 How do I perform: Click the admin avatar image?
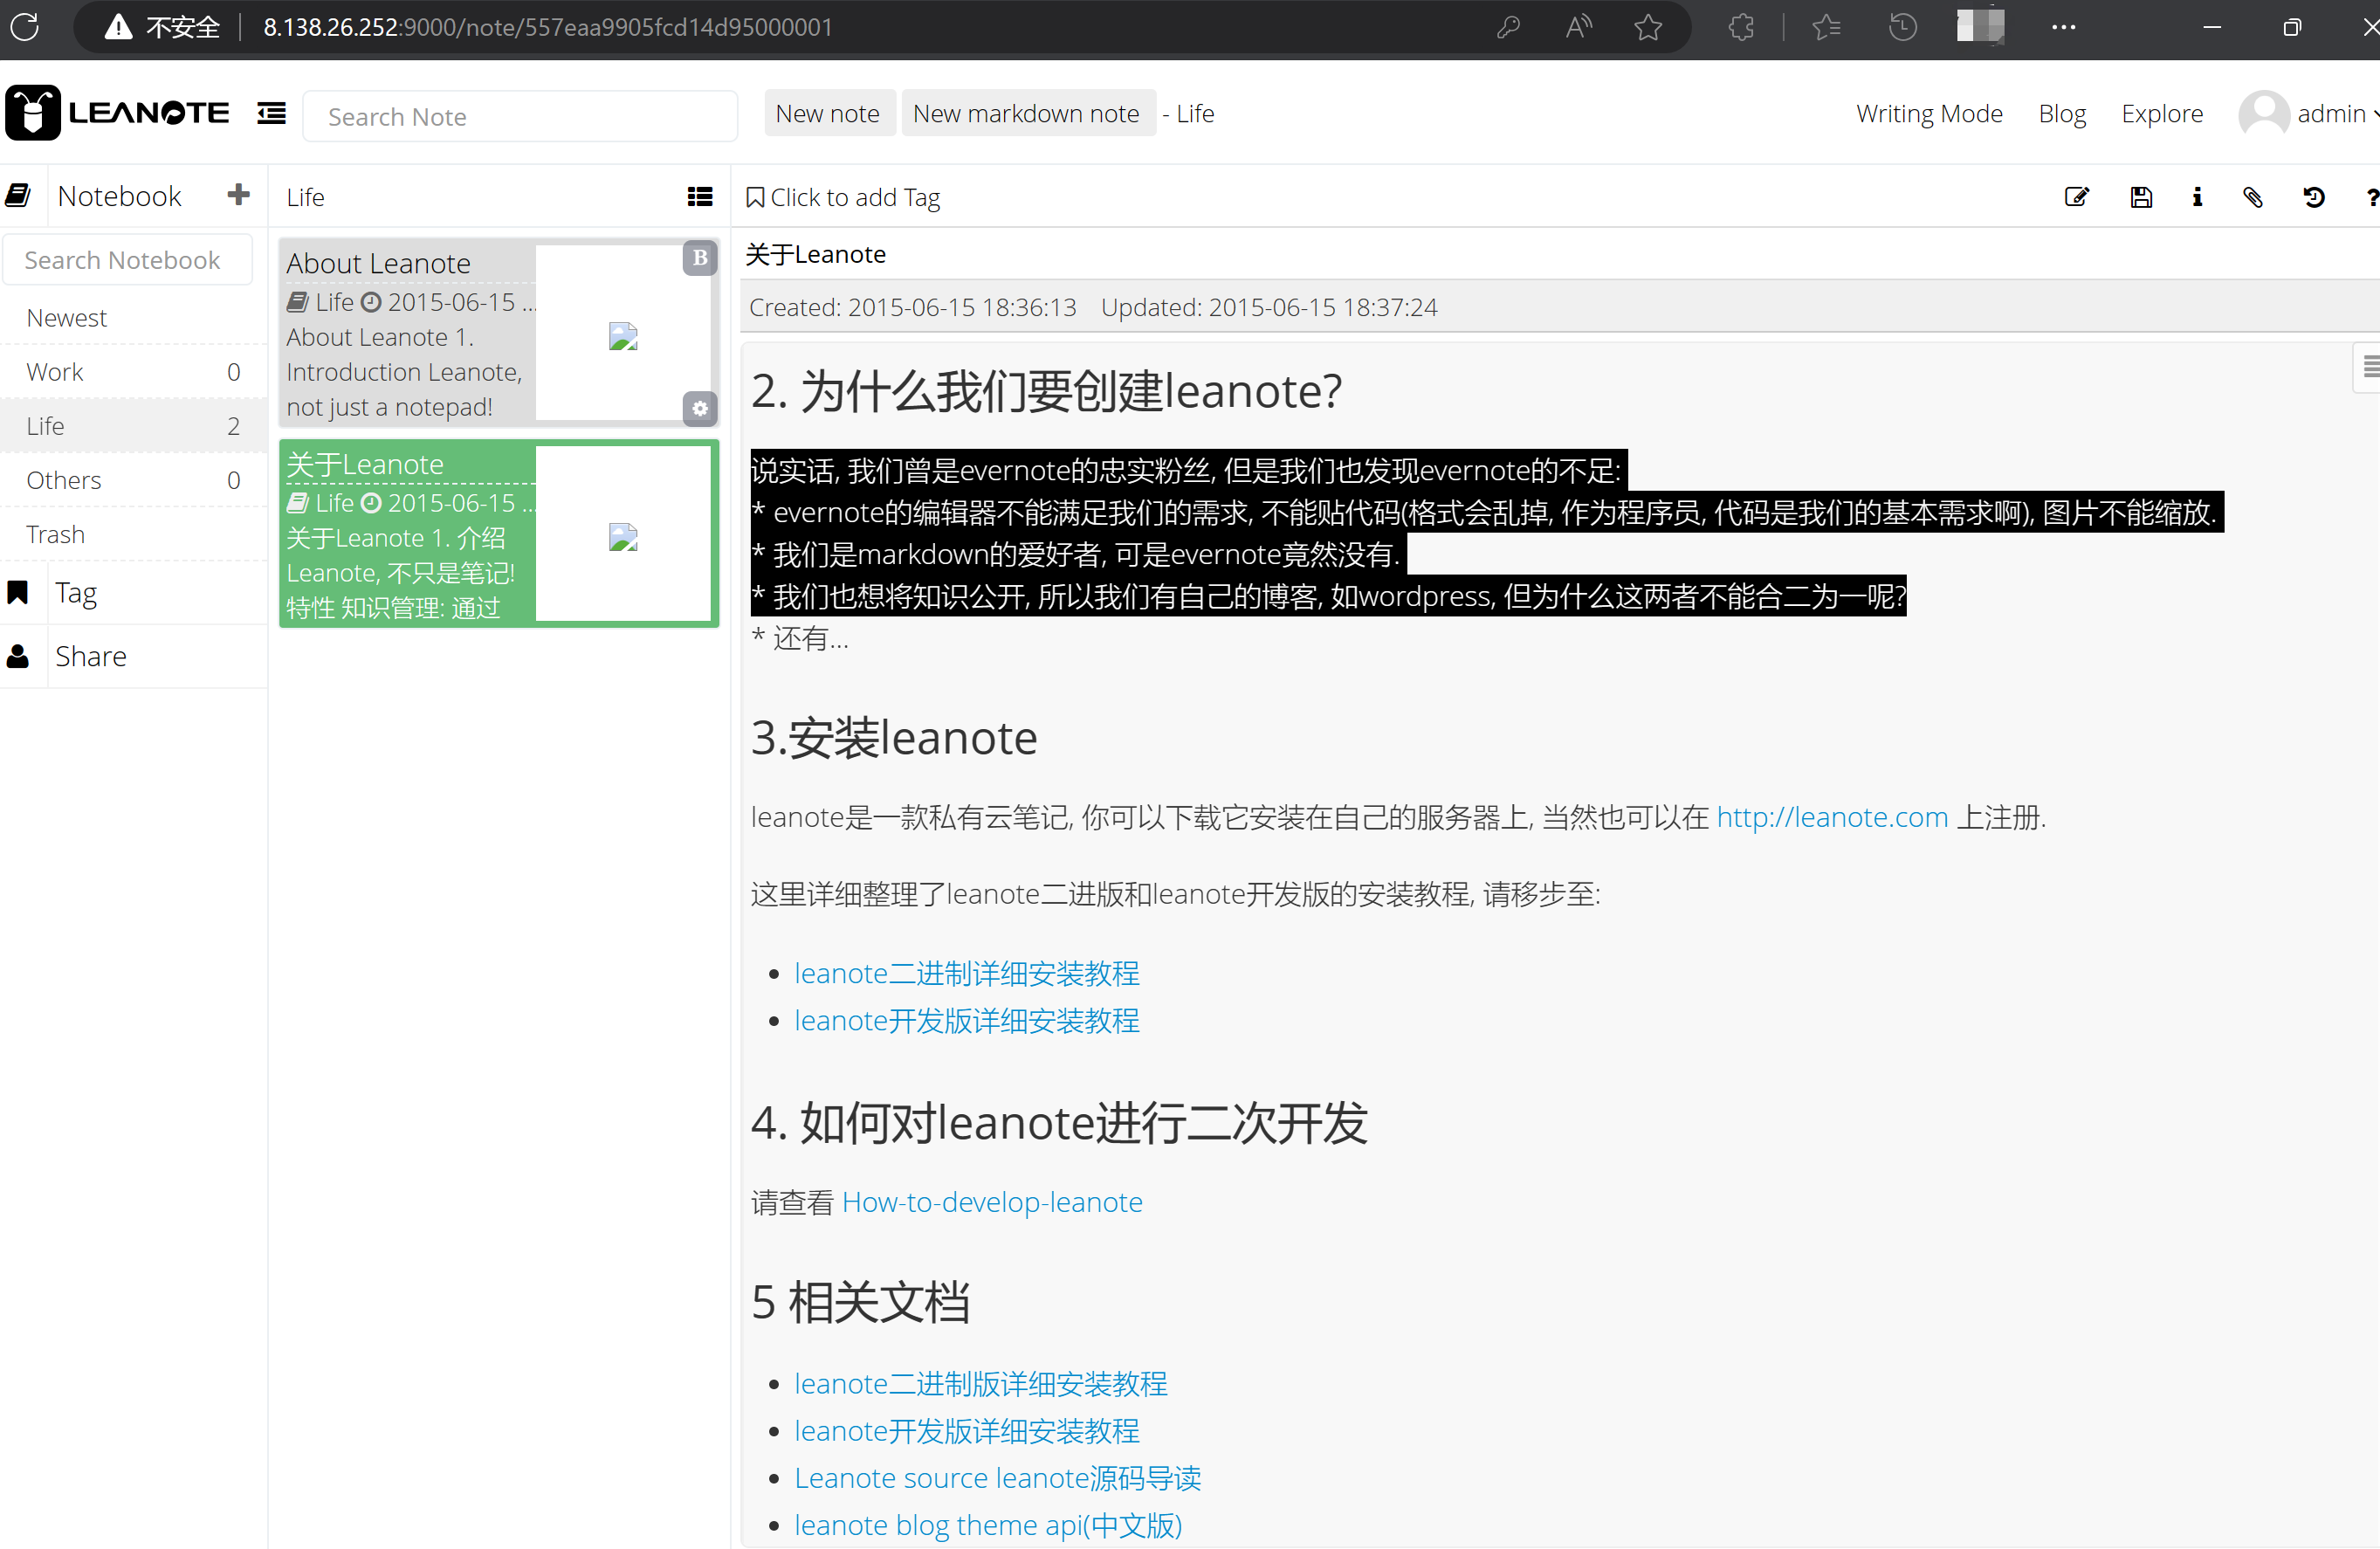coord(2264,114)
